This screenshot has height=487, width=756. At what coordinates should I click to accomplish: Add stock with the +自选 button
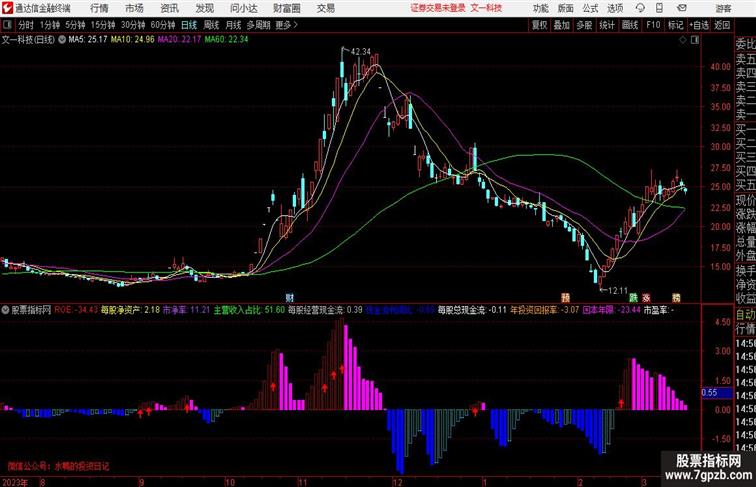(x=699, y=25)
